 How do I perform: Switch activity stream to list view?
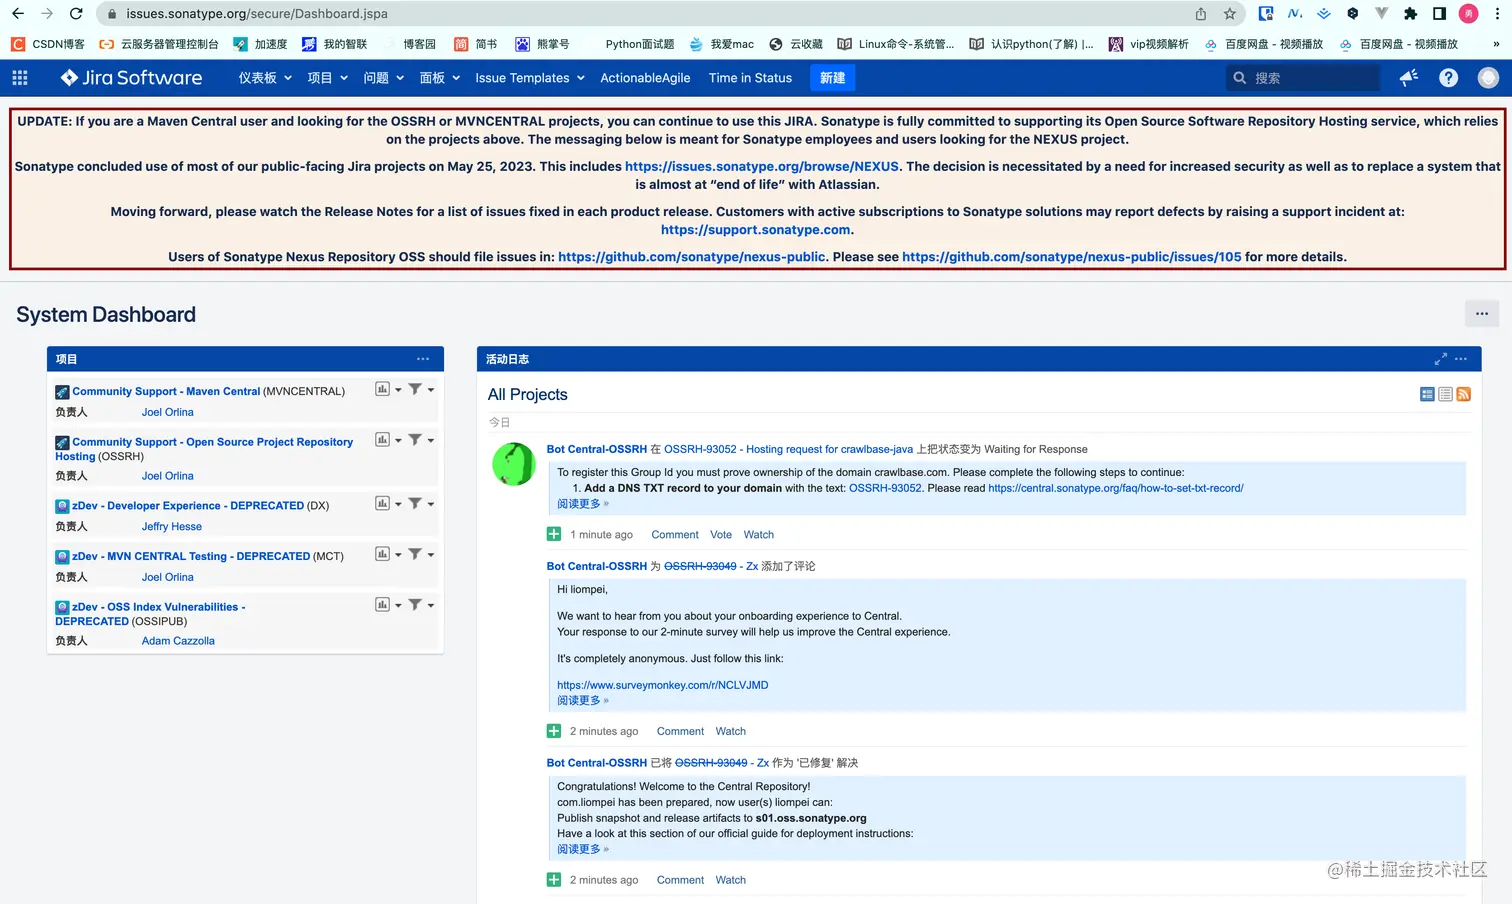(x=1445, y=394)
